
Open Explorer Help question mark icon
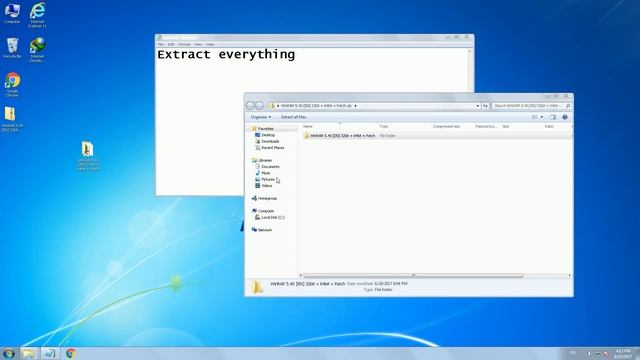pos(565,117)
